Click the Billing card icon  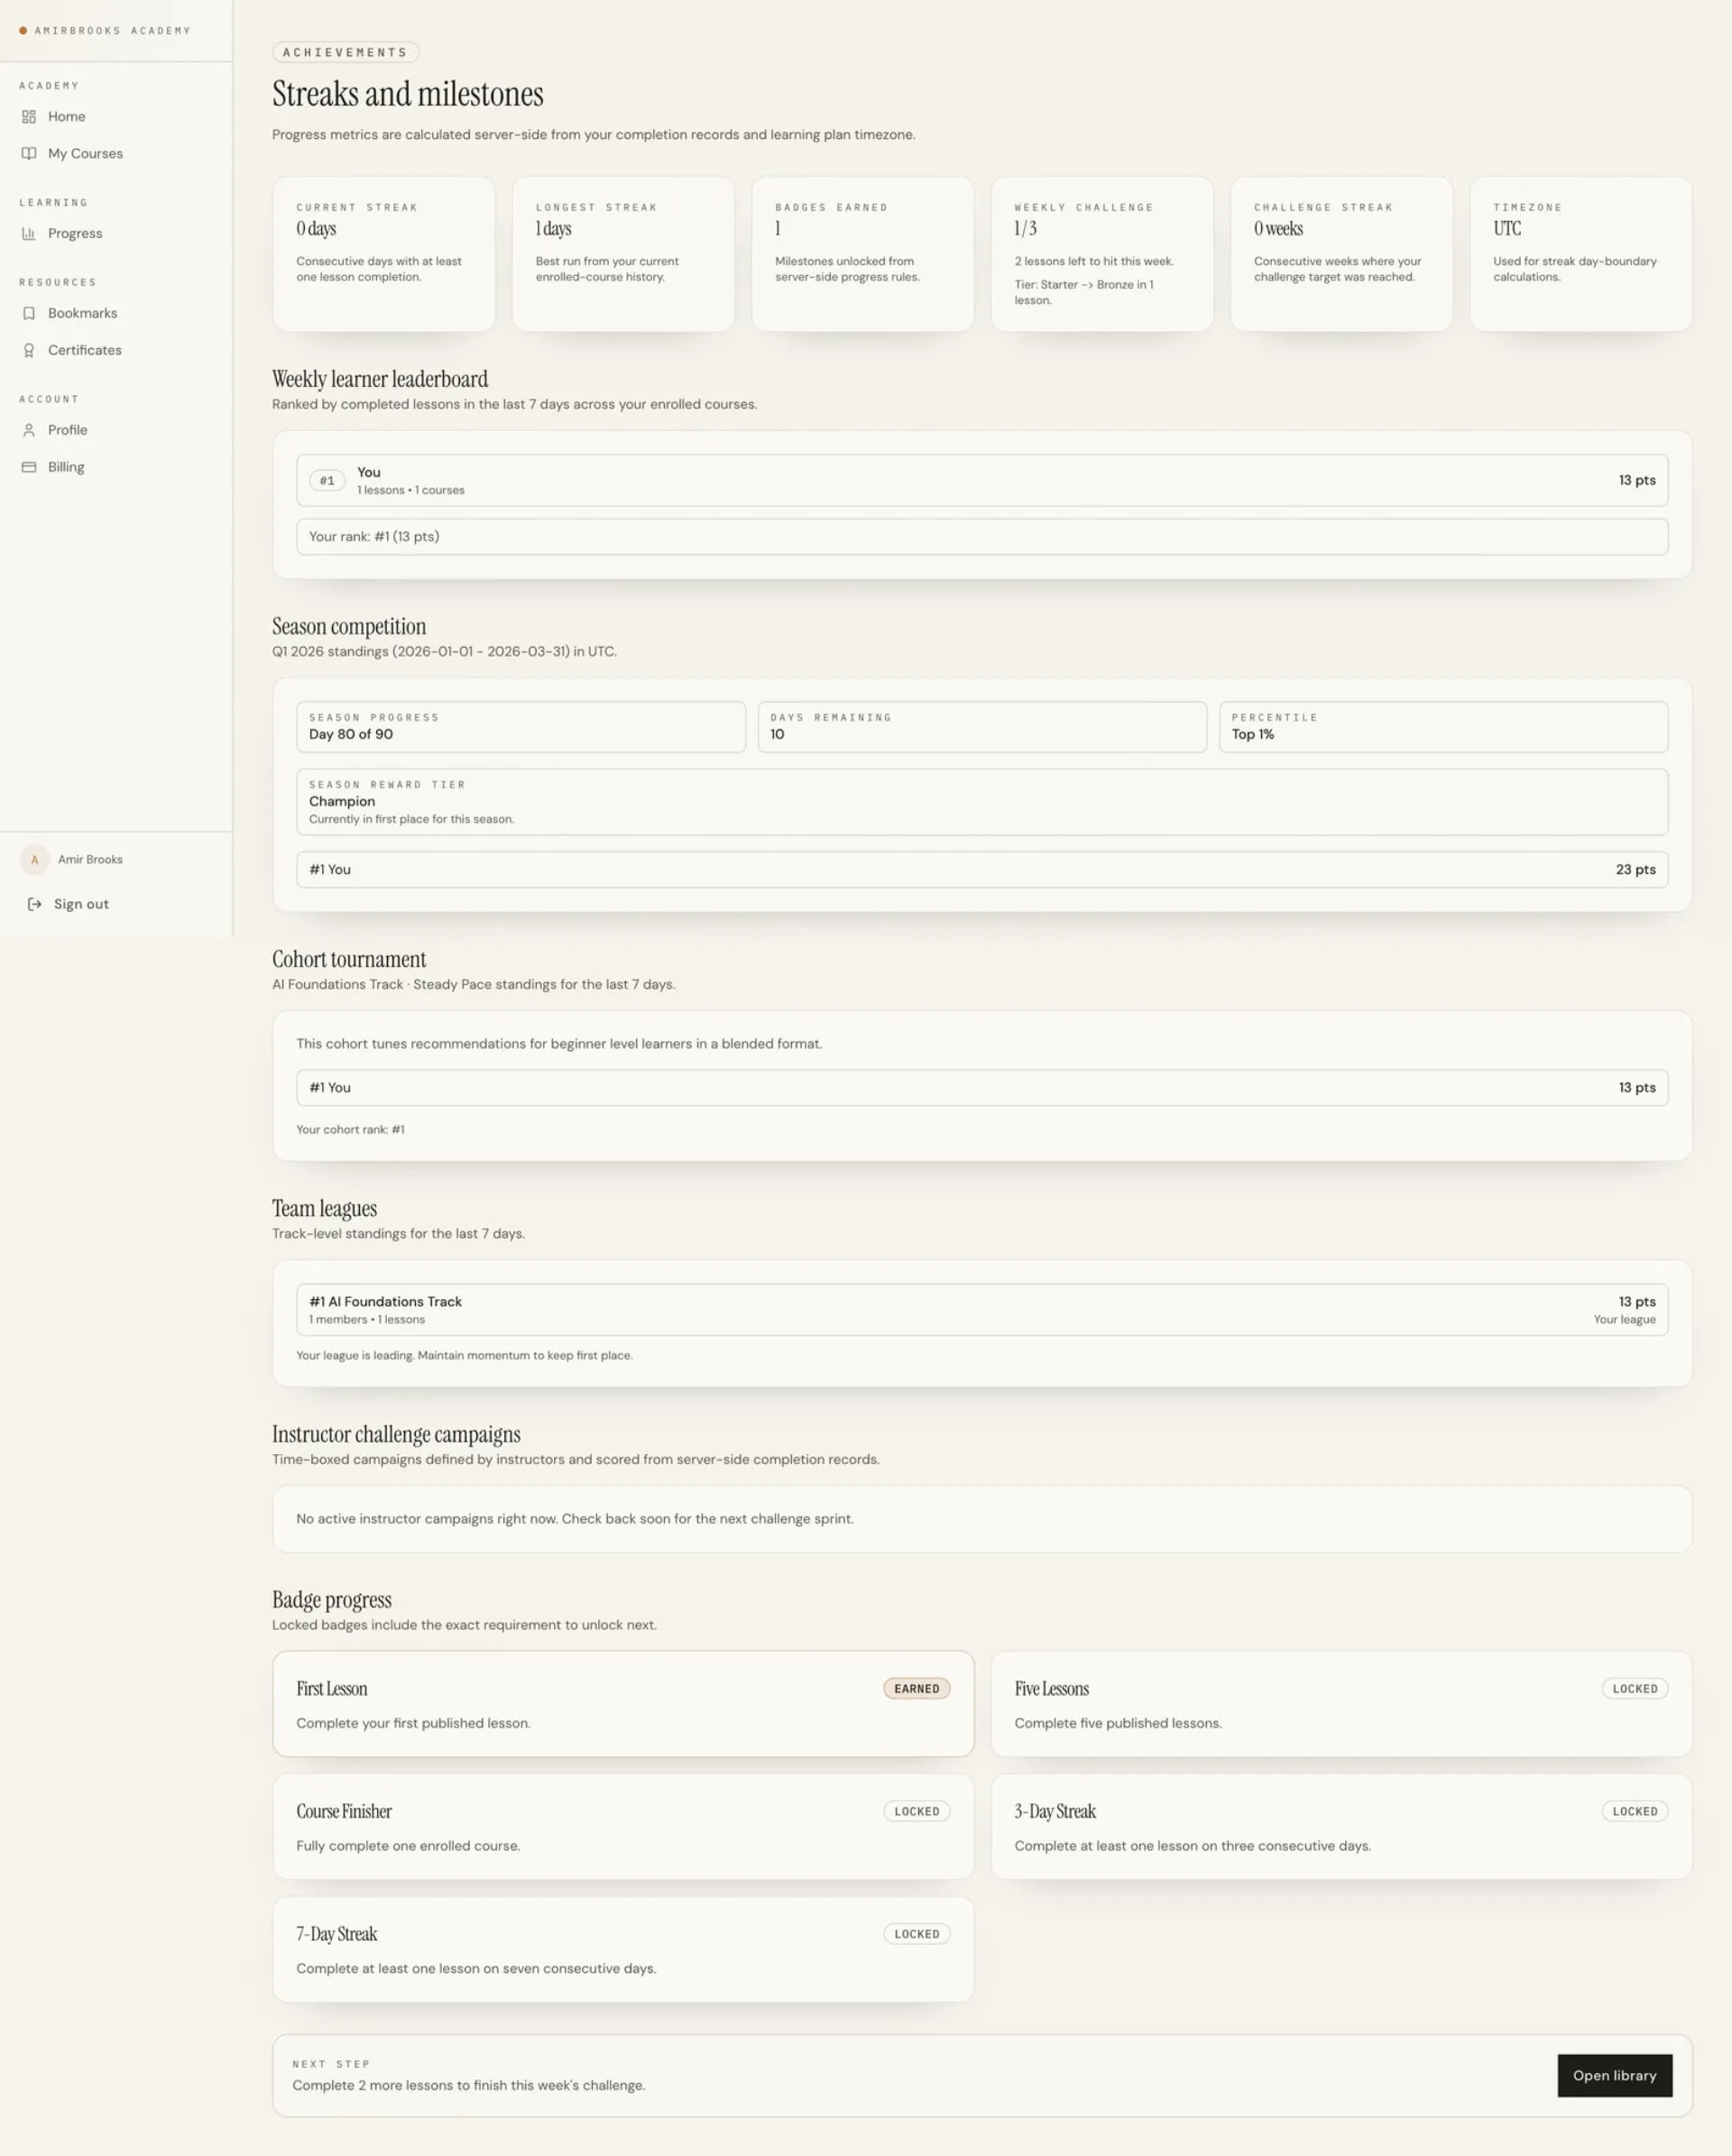pyautogui.click(x=29, y=467)
